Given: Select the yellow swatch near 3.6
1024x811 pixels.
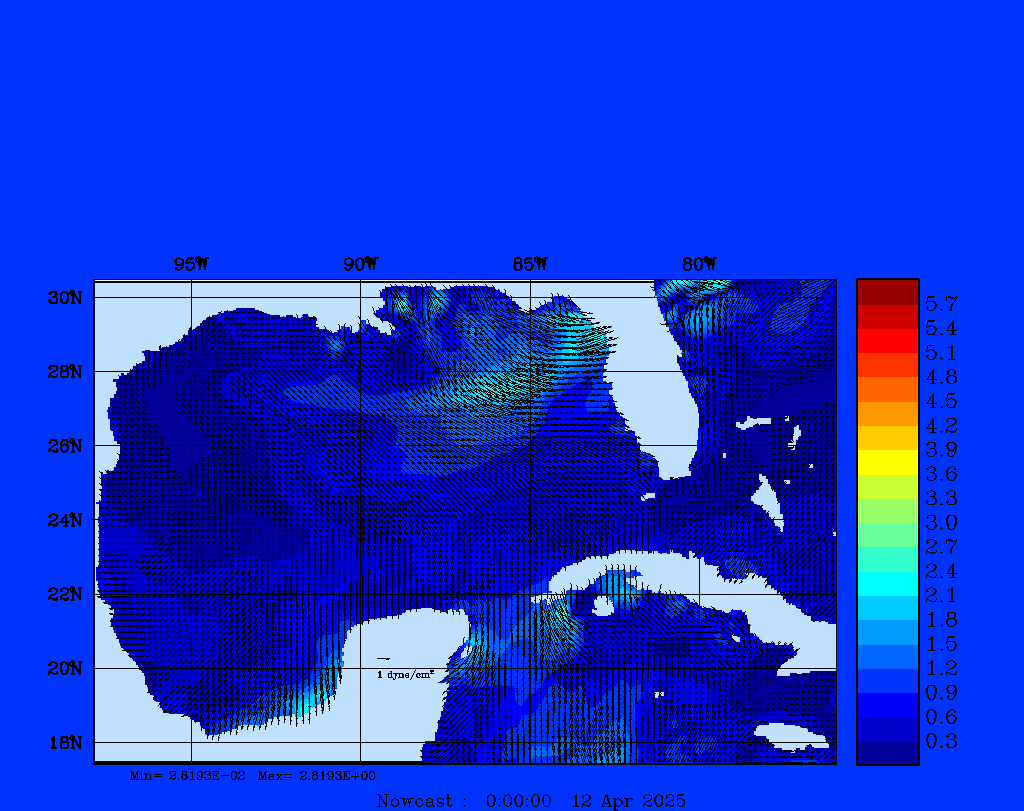Looking at the screenshot, I should pyautogui.click(x=887, y=462).
